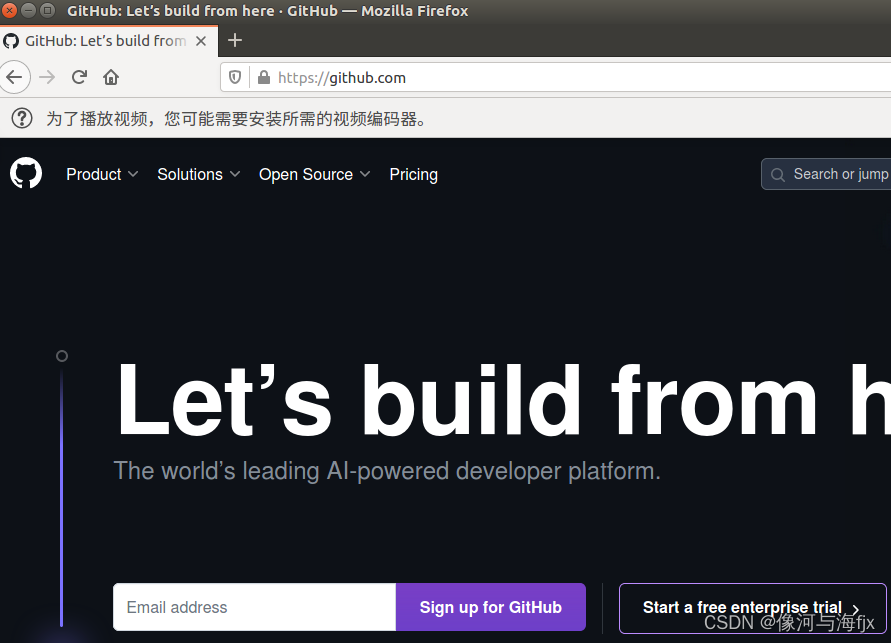Open a new tab with the plus icon
This screenshot has height=643, width=891.
235,40
